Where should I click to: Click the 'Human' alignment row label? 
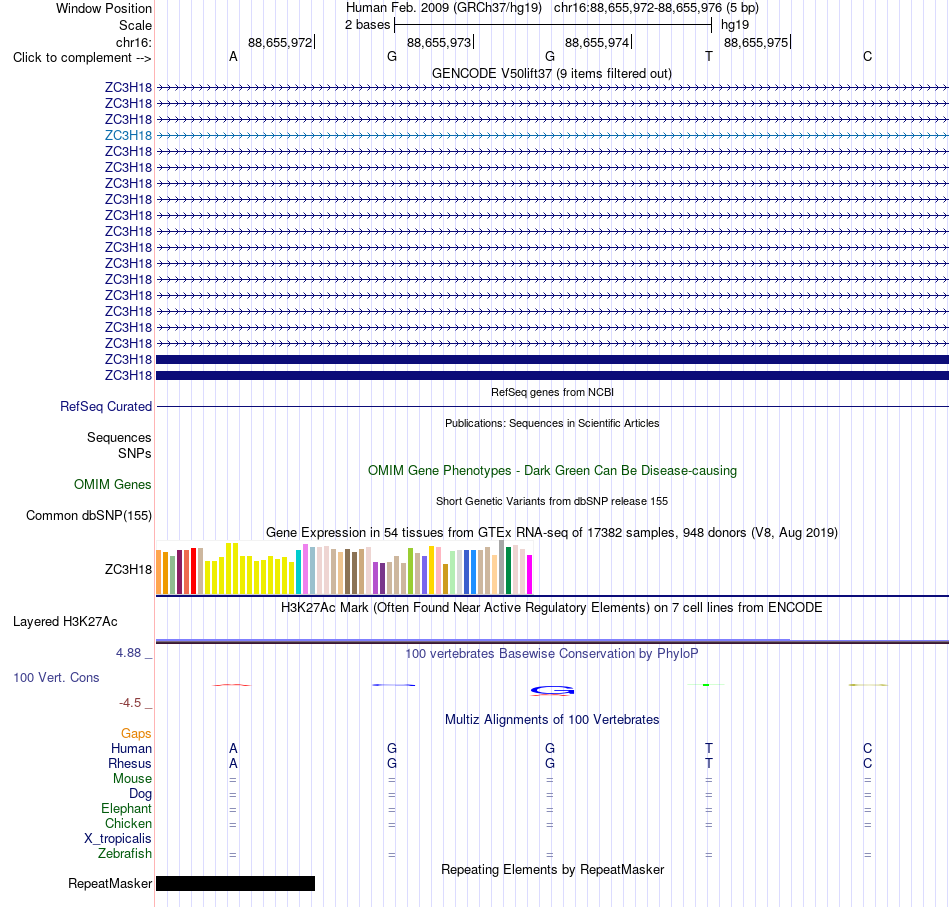[131, 749]
